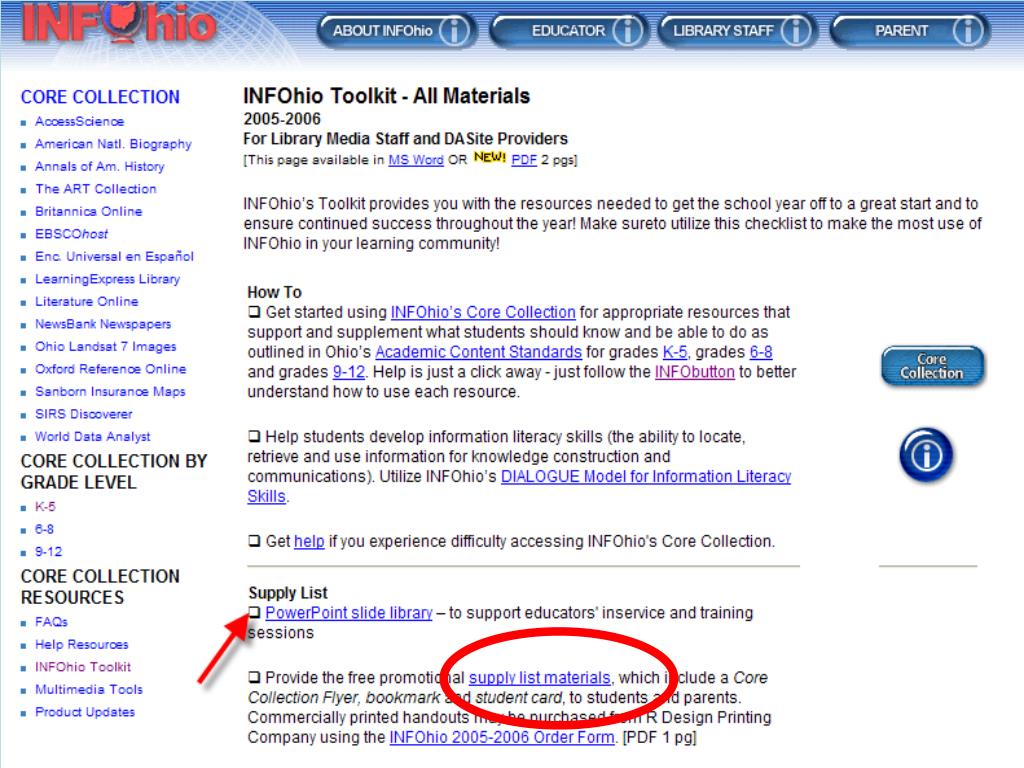Screen dimensions: 1024x768
Task: Open Multimedia Tools link
Action: point(89,690)
